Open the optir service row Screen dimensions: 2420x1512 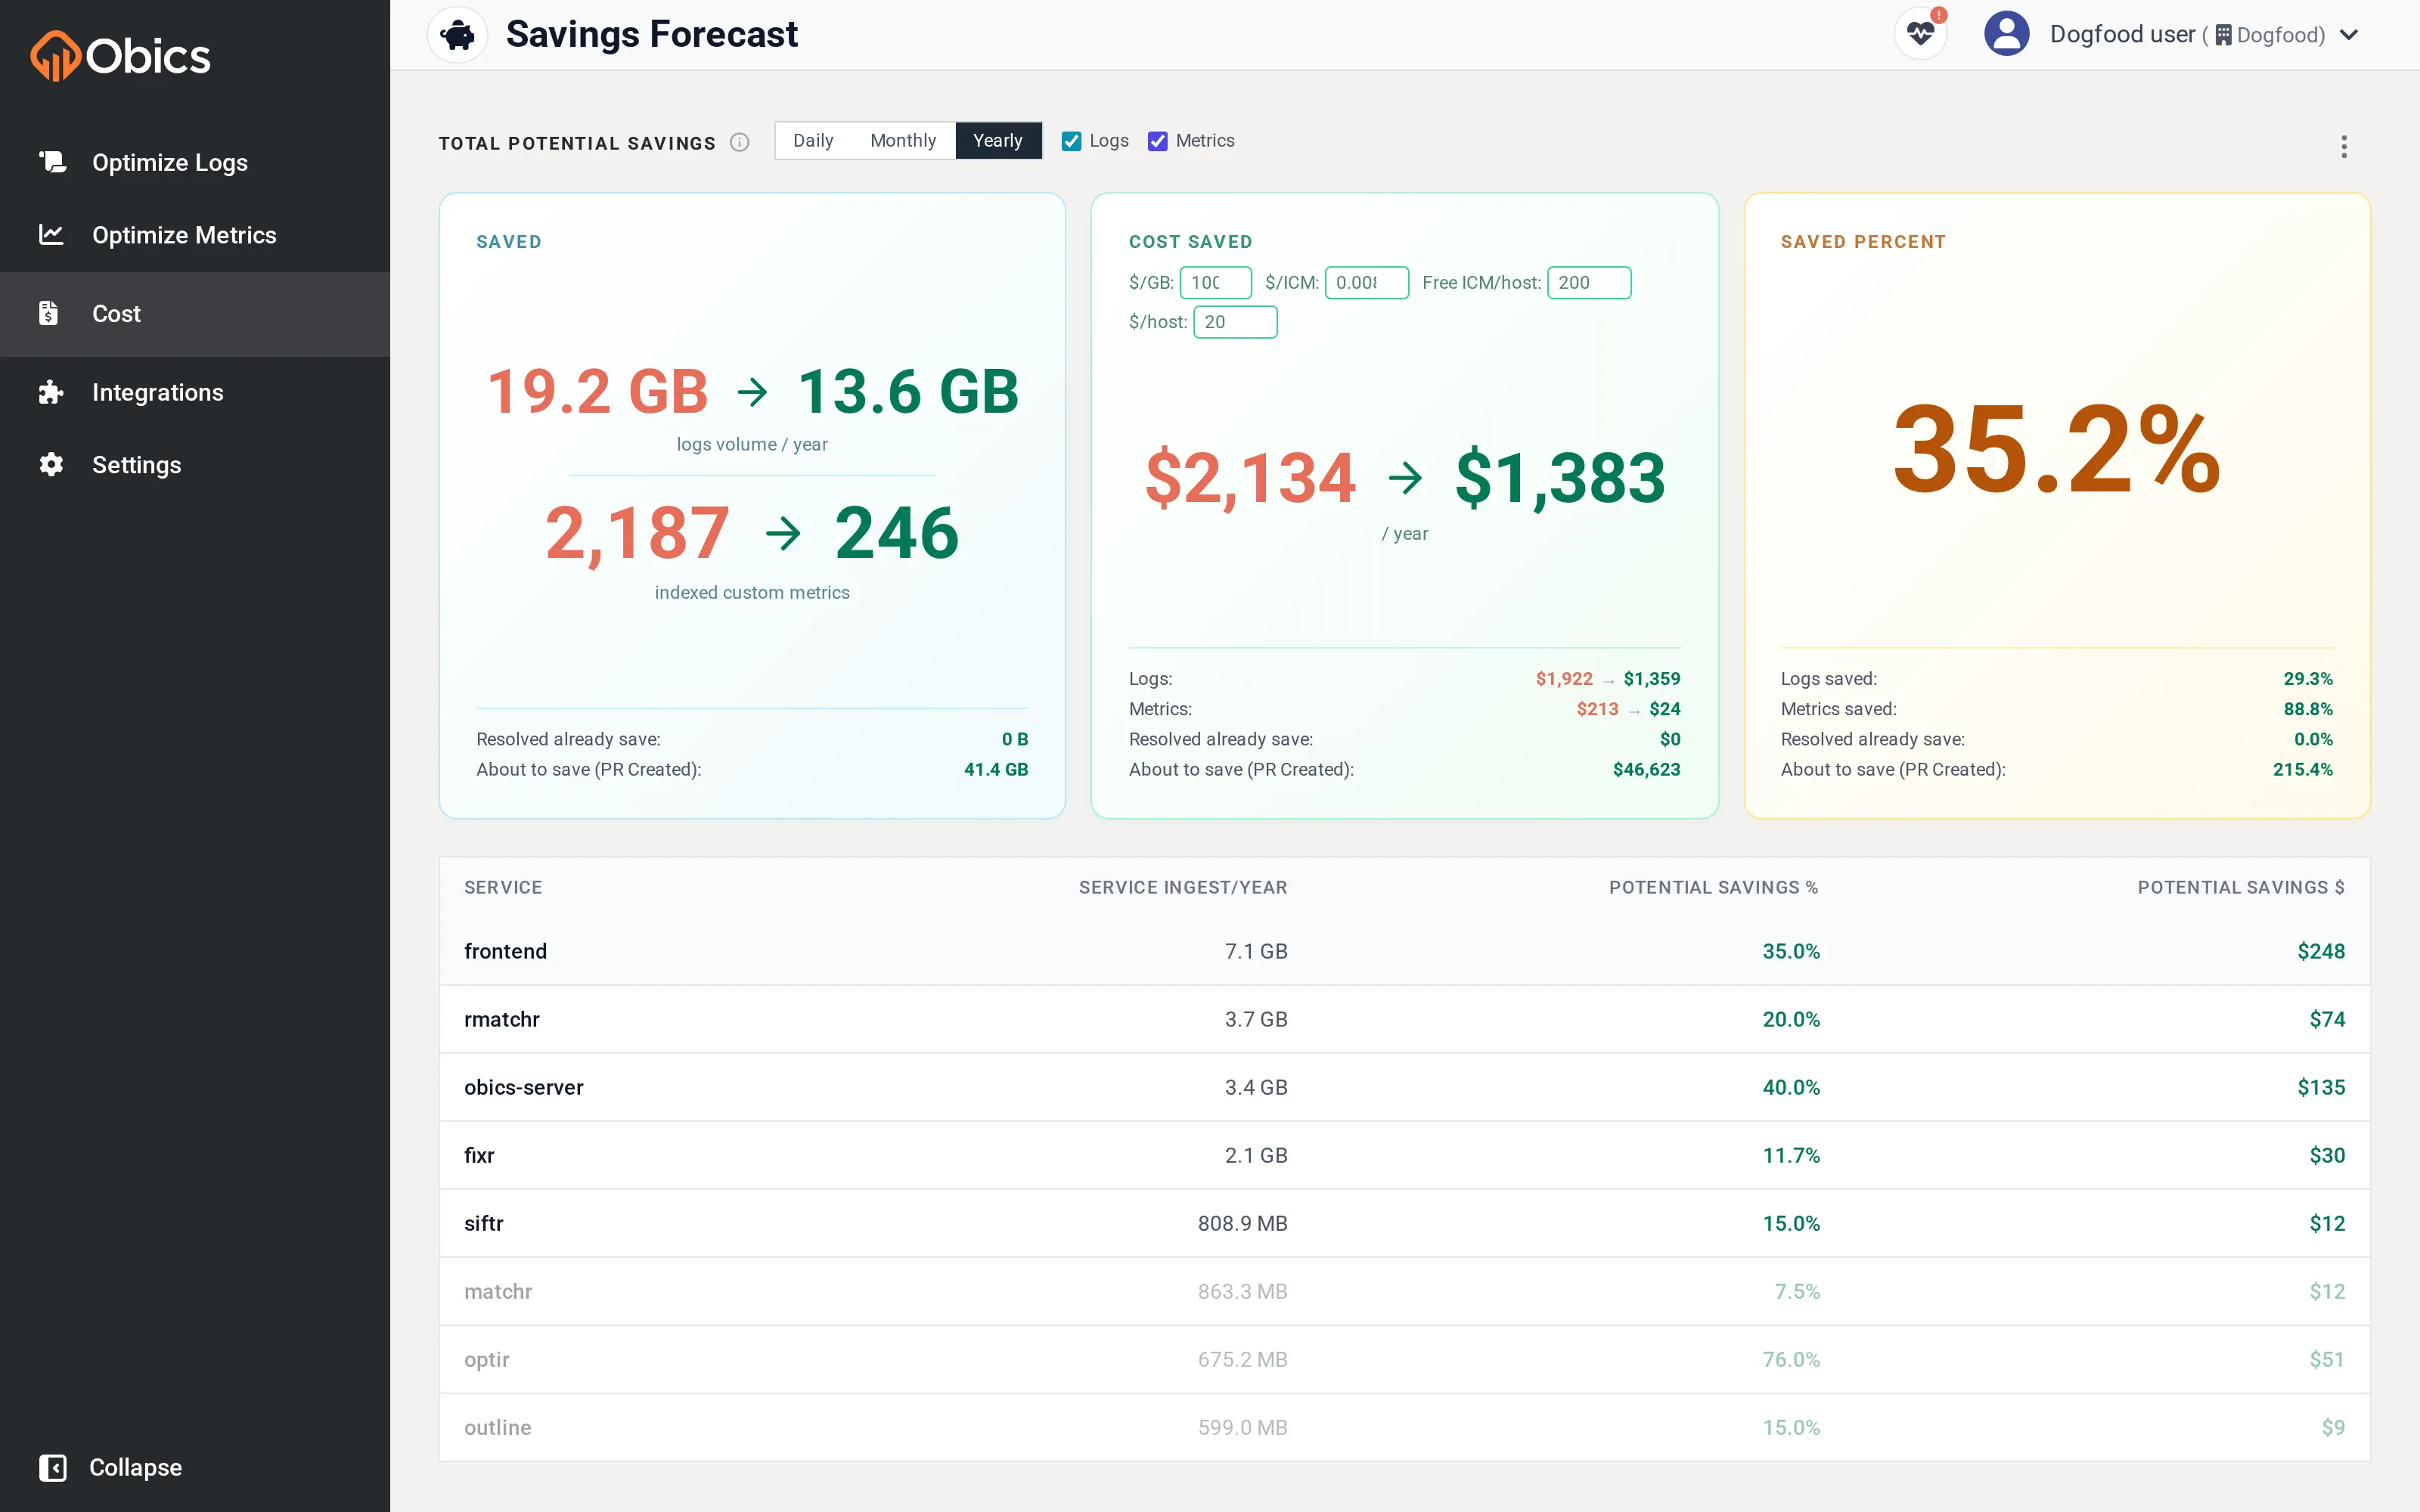(1404, 1359)
